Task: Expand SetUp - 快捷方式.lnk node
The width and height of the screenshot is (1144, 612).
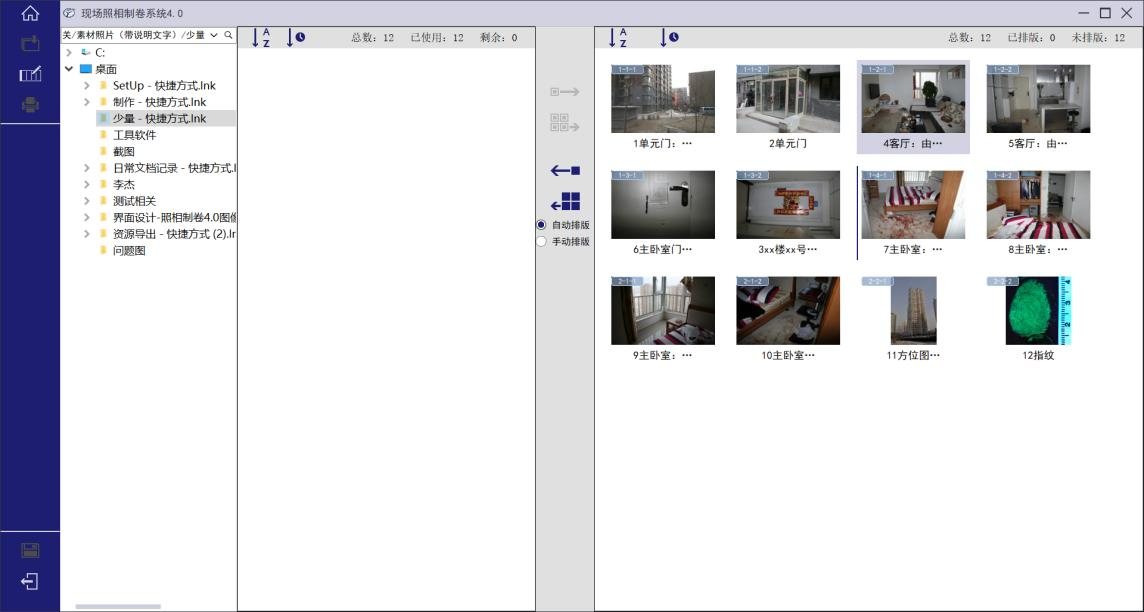Action: pos(86,85)
